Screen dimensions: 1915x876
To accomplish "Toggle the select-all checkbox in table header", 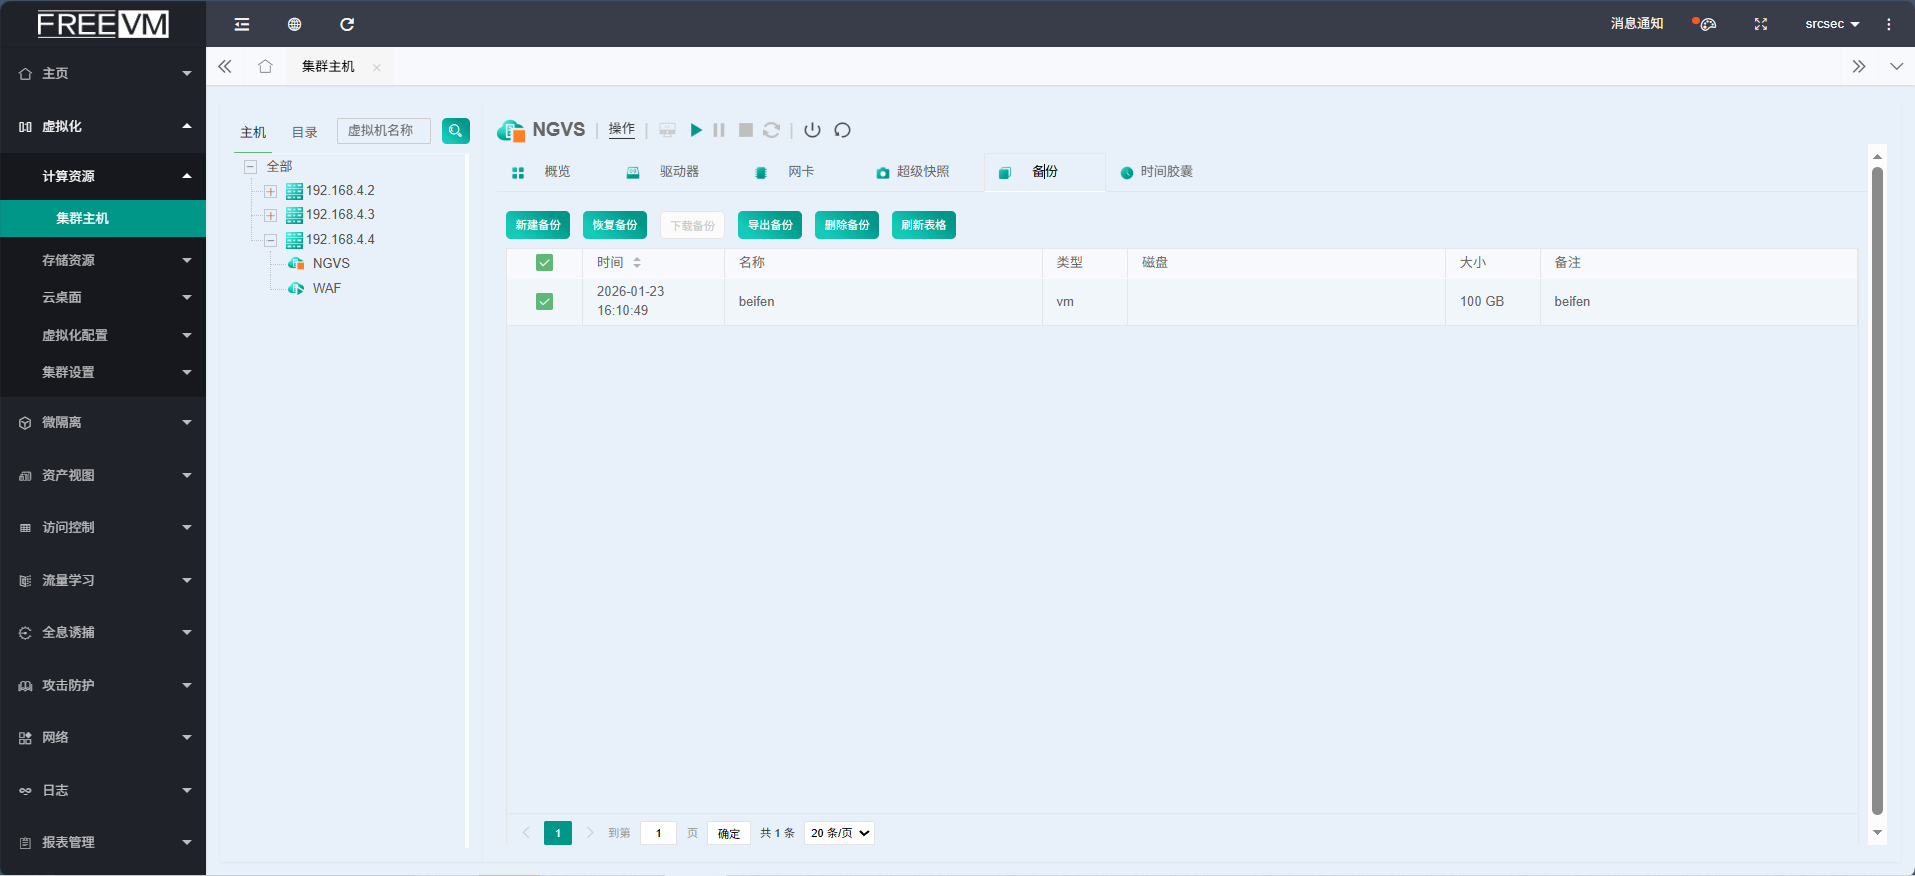I will (x=544, y=263).
